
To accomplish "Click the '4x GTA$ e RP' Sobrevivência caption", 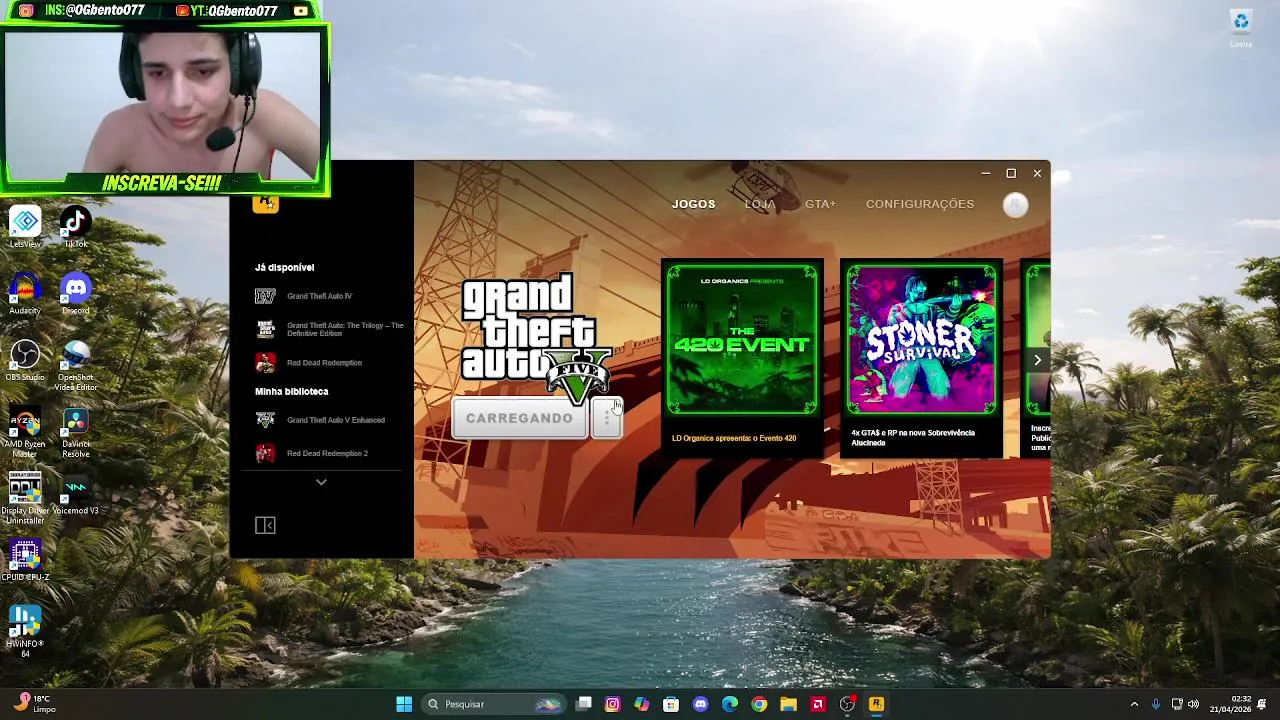I will pos(913,438).
